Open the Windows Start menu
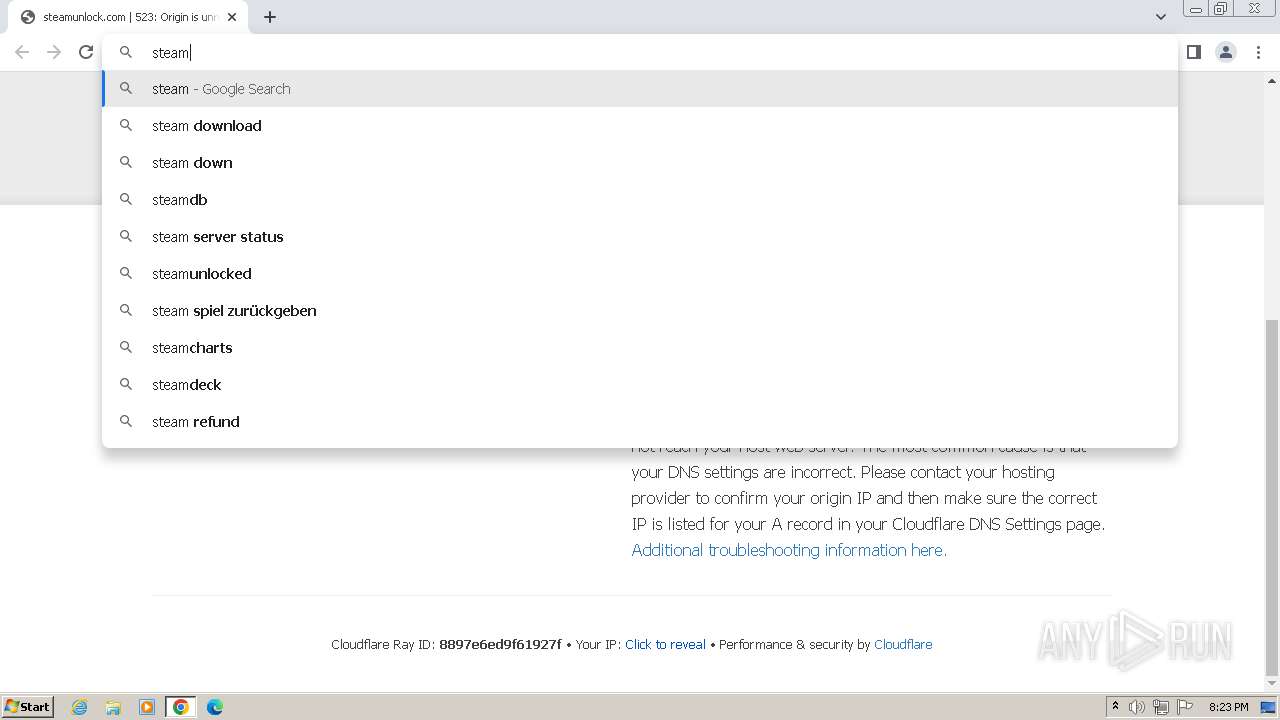This screenshot has width=1280, height=720. coord(27,707)
